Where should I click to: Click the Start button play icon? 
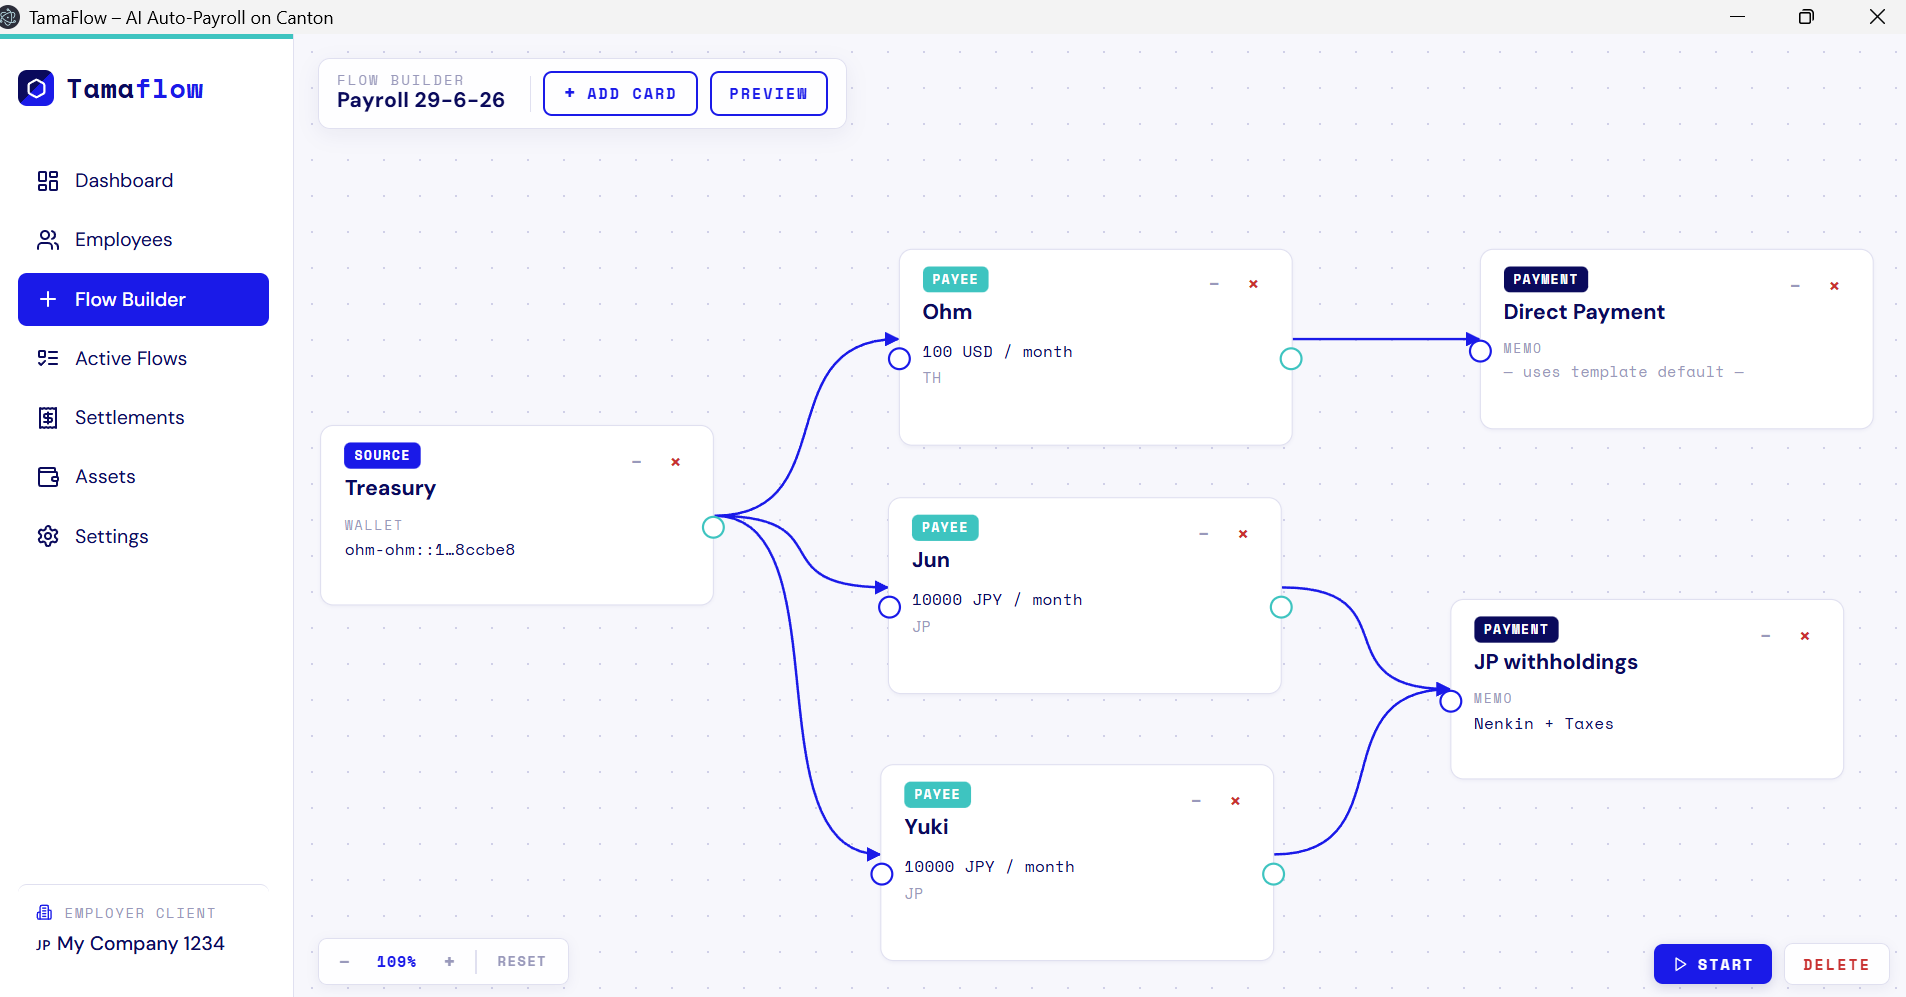[x=1680, y=964]
